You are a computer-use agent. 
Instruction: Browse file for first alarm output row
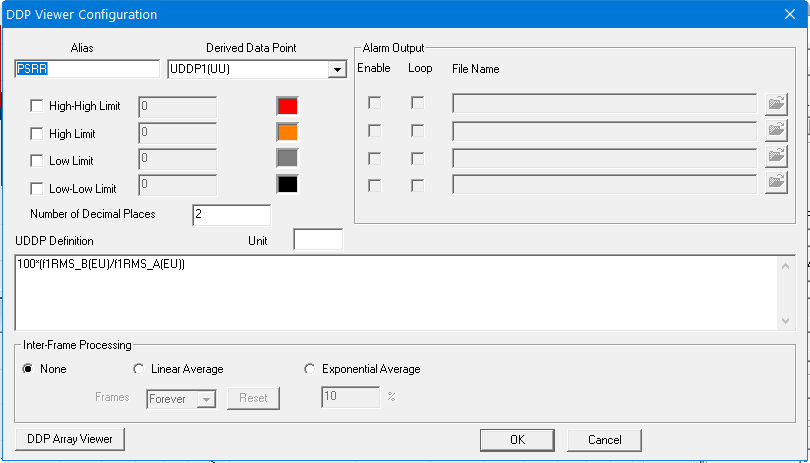pos(776,104)
